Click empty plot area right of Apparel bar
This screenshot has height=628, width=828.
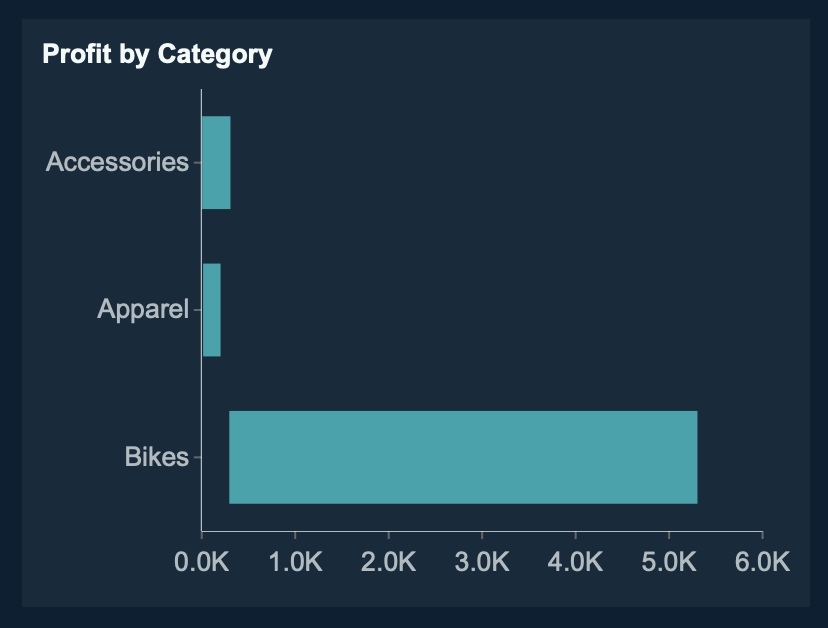(480, 310)
